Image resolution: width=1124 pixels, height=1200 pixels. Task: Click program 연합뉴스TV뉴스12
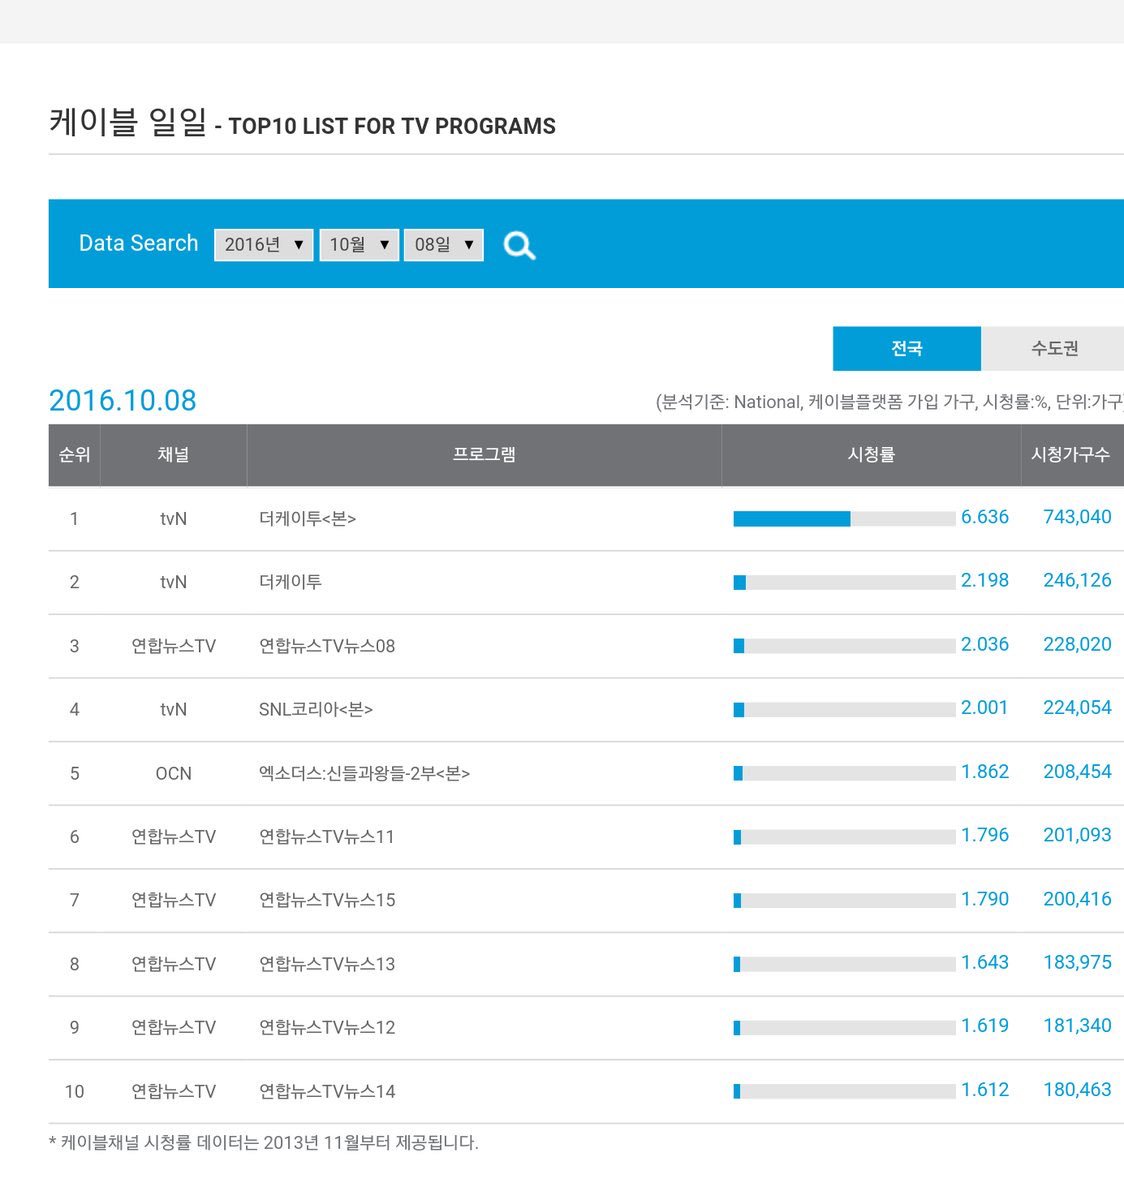tap(327, 1027)
